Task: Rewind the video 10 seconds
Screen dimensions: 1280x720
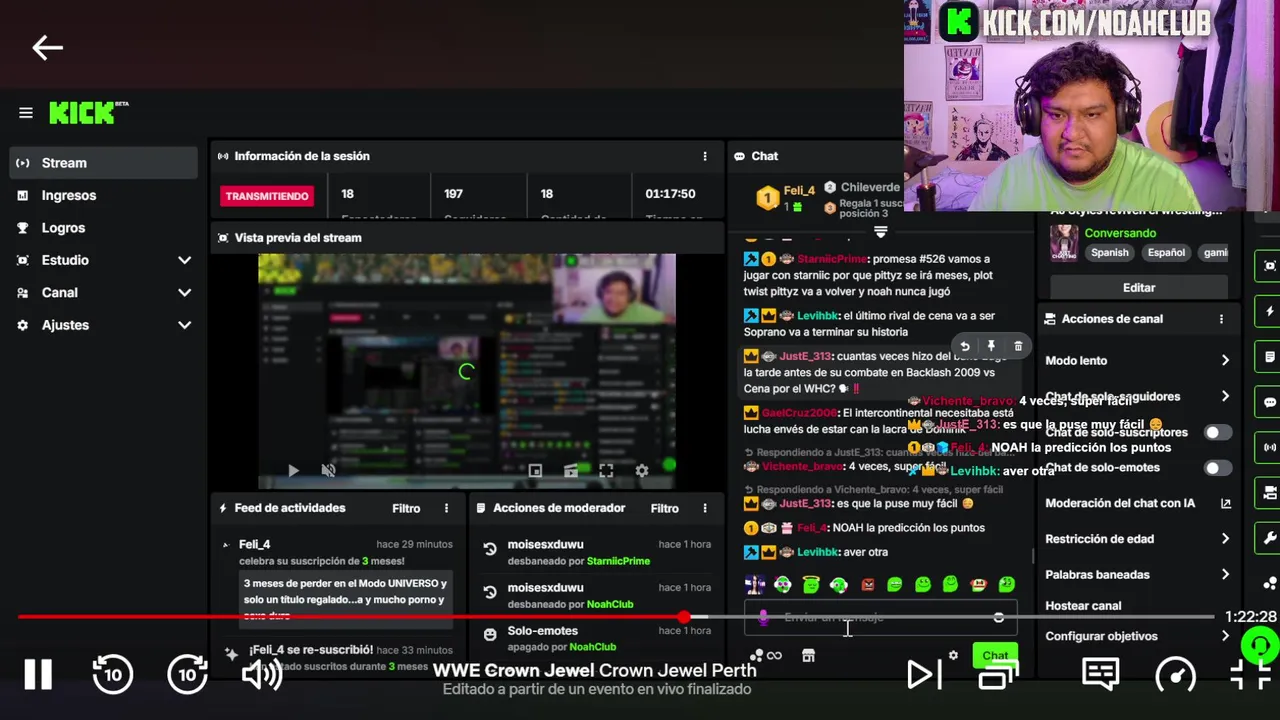Action: click(x=112, y=676)
